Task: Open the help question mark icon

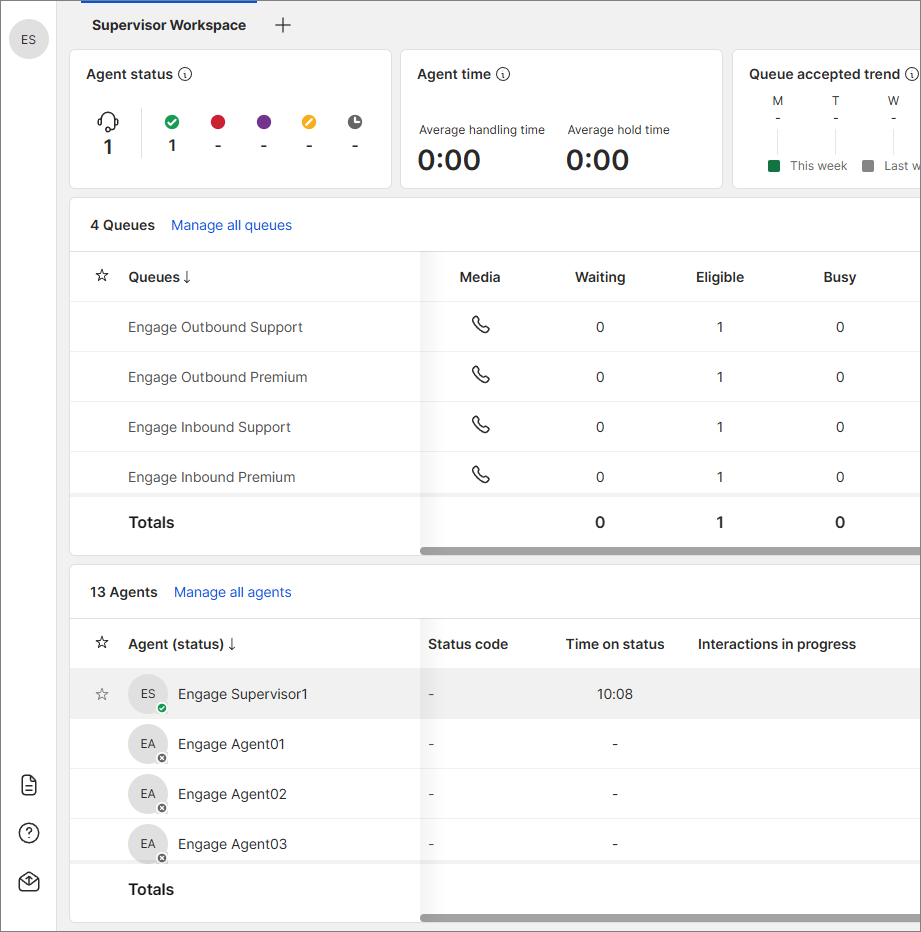Action: (29, 833)
